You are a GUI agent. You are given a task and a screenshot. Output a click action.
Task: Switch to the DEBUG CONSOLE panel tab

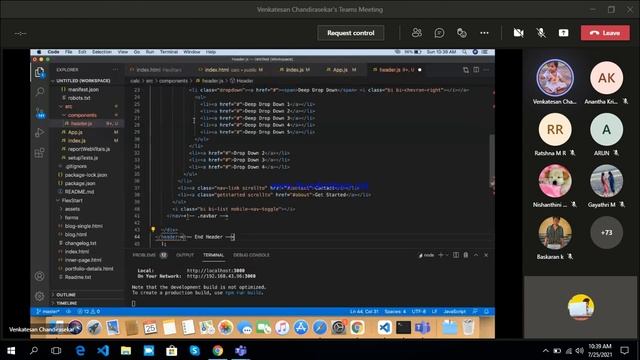pyautogui.click(x=251, y=255)
